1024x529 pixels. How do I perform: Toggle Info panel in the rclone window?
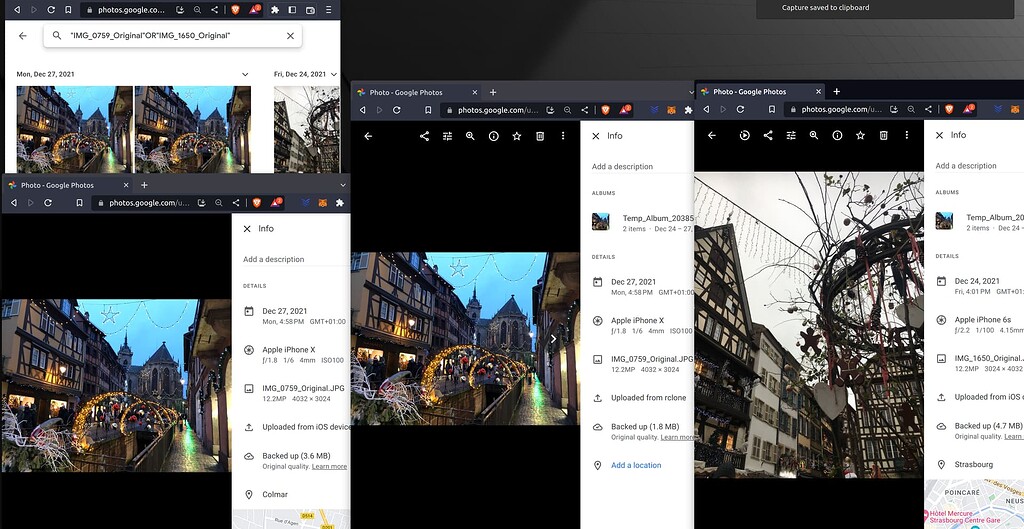pos(494,136)
